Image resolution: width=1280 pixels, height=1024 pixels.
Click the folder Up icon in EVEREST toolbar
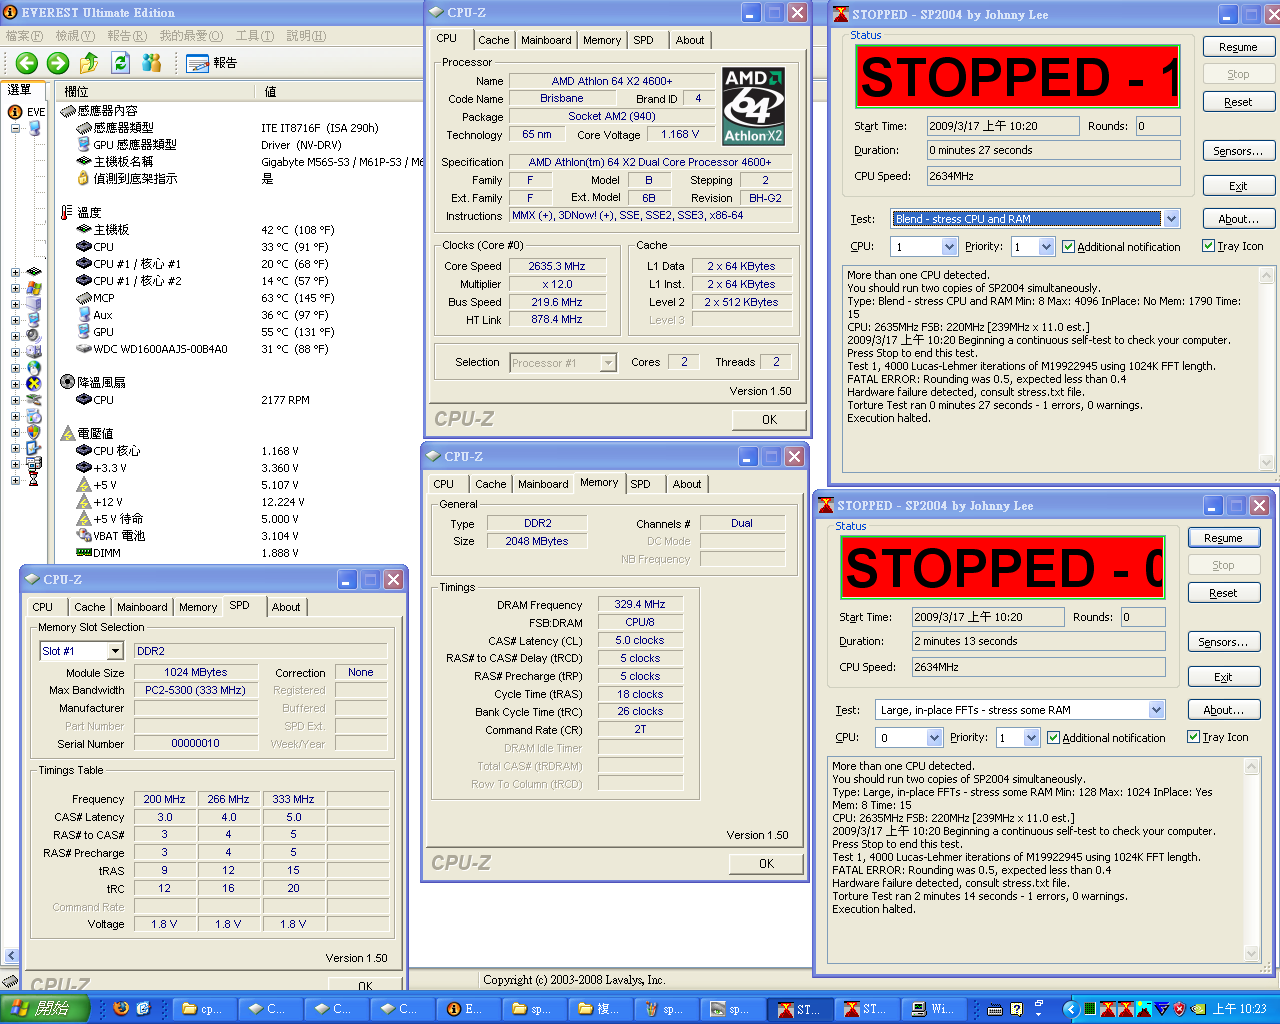89,63
